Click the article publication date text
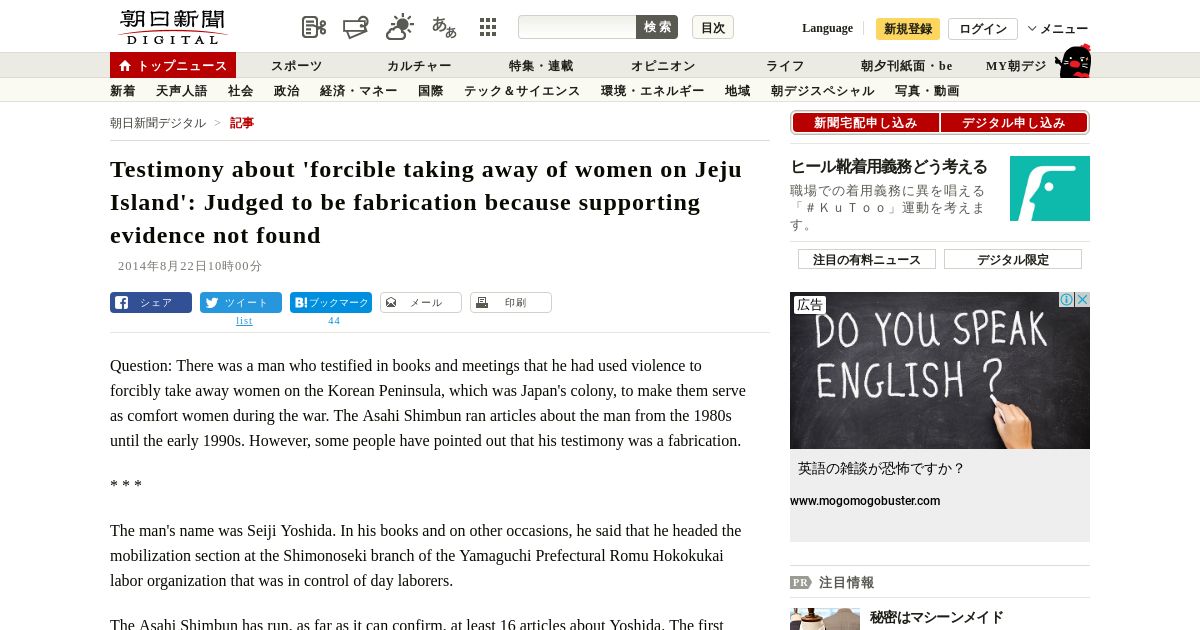This screenshot has width=1200, height=630. point(190,266)
